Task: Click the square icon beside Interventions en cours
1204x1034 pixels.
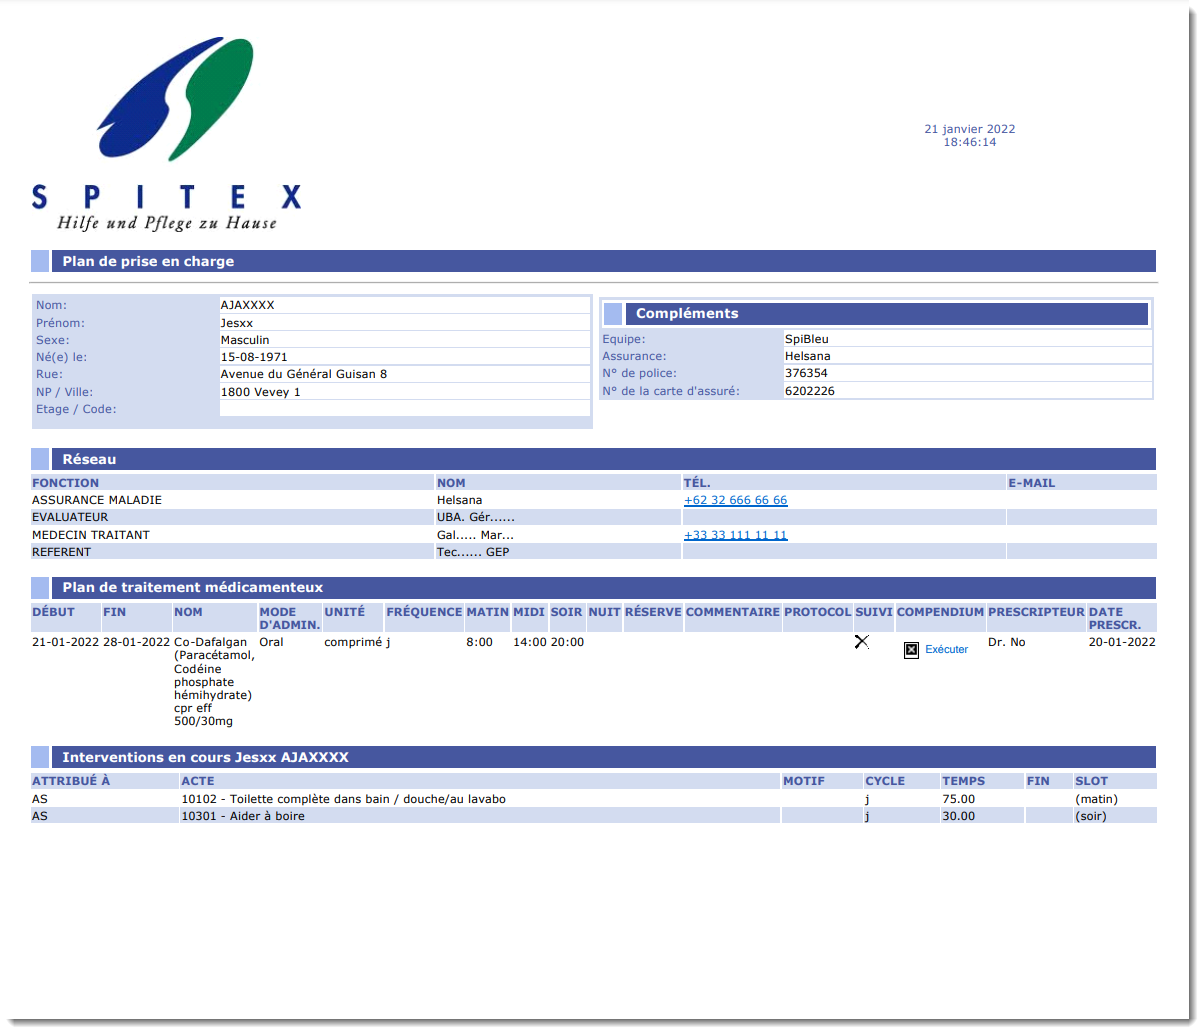Action: tap(40, 757)
